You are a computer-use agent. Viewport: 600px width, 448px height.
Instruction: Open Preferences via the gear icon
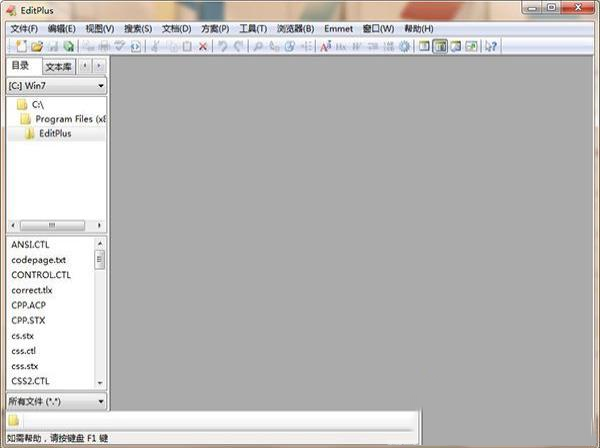coord(404,46)
